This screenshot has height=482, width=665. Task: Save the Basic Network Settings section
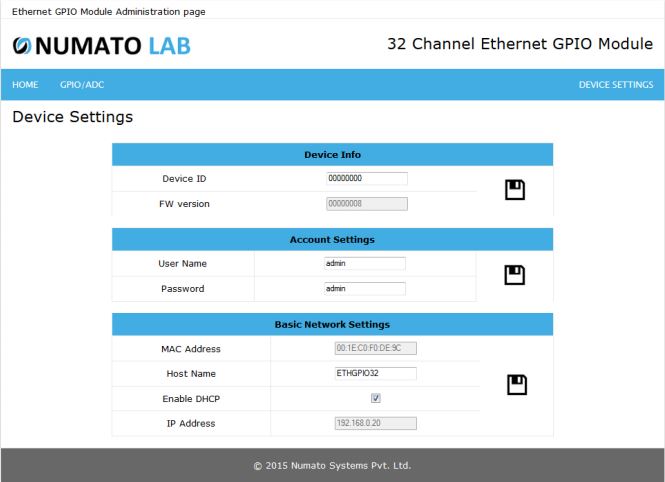(x=515, y=385)
